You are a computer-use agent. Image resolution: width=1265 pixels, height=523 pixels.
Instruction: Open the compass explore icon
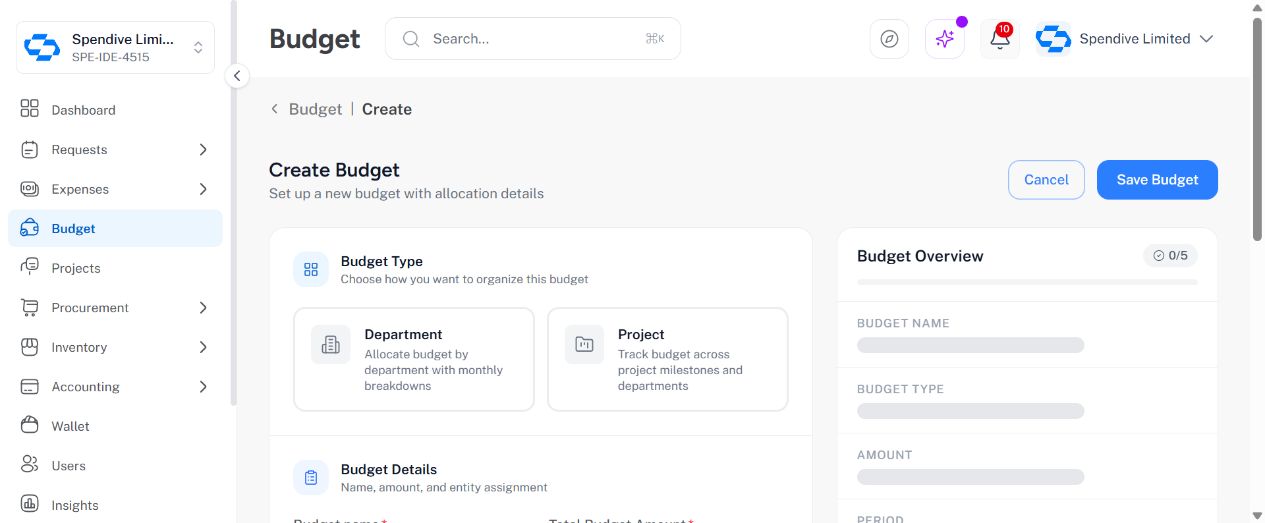(x=889, y=39)
